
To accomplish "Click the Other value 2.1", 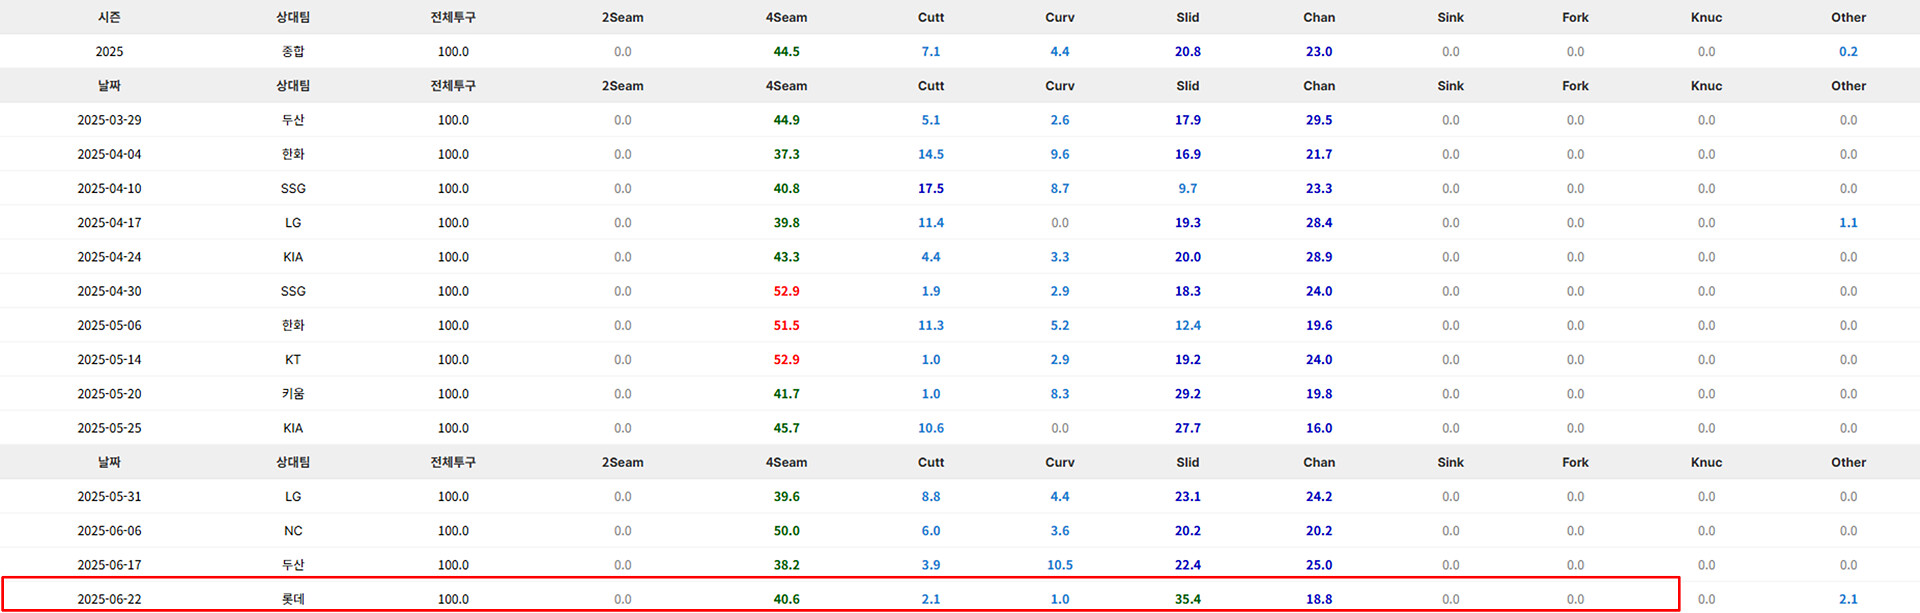I will [1847, 599].
